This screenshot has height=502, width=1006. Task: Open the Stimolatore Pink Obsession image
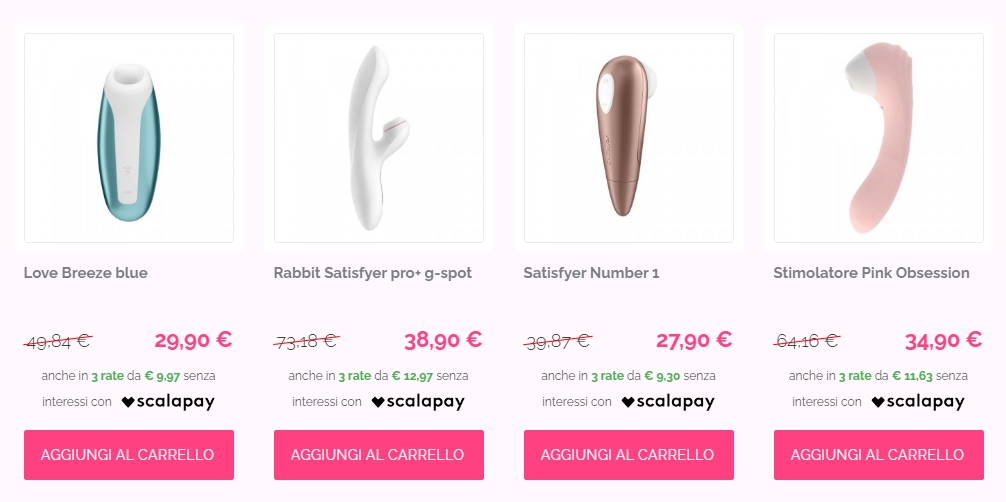tap(878, 138)
